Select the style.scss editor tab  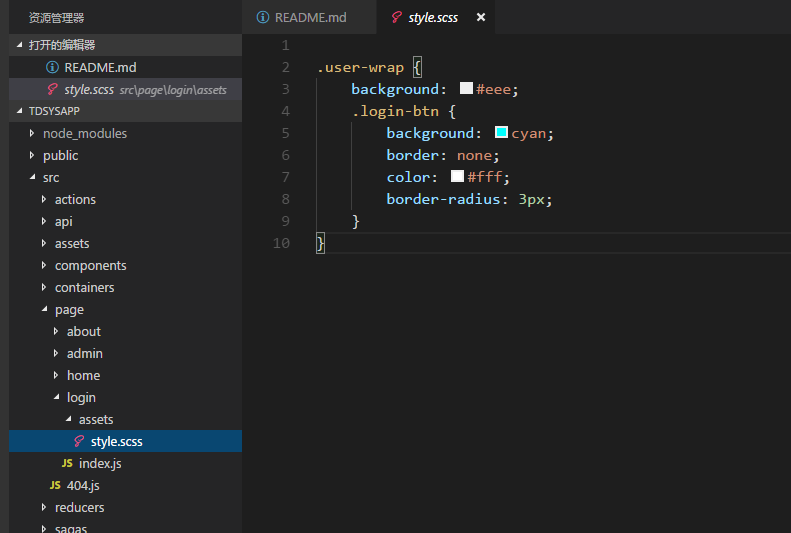[x=435, y=17]
